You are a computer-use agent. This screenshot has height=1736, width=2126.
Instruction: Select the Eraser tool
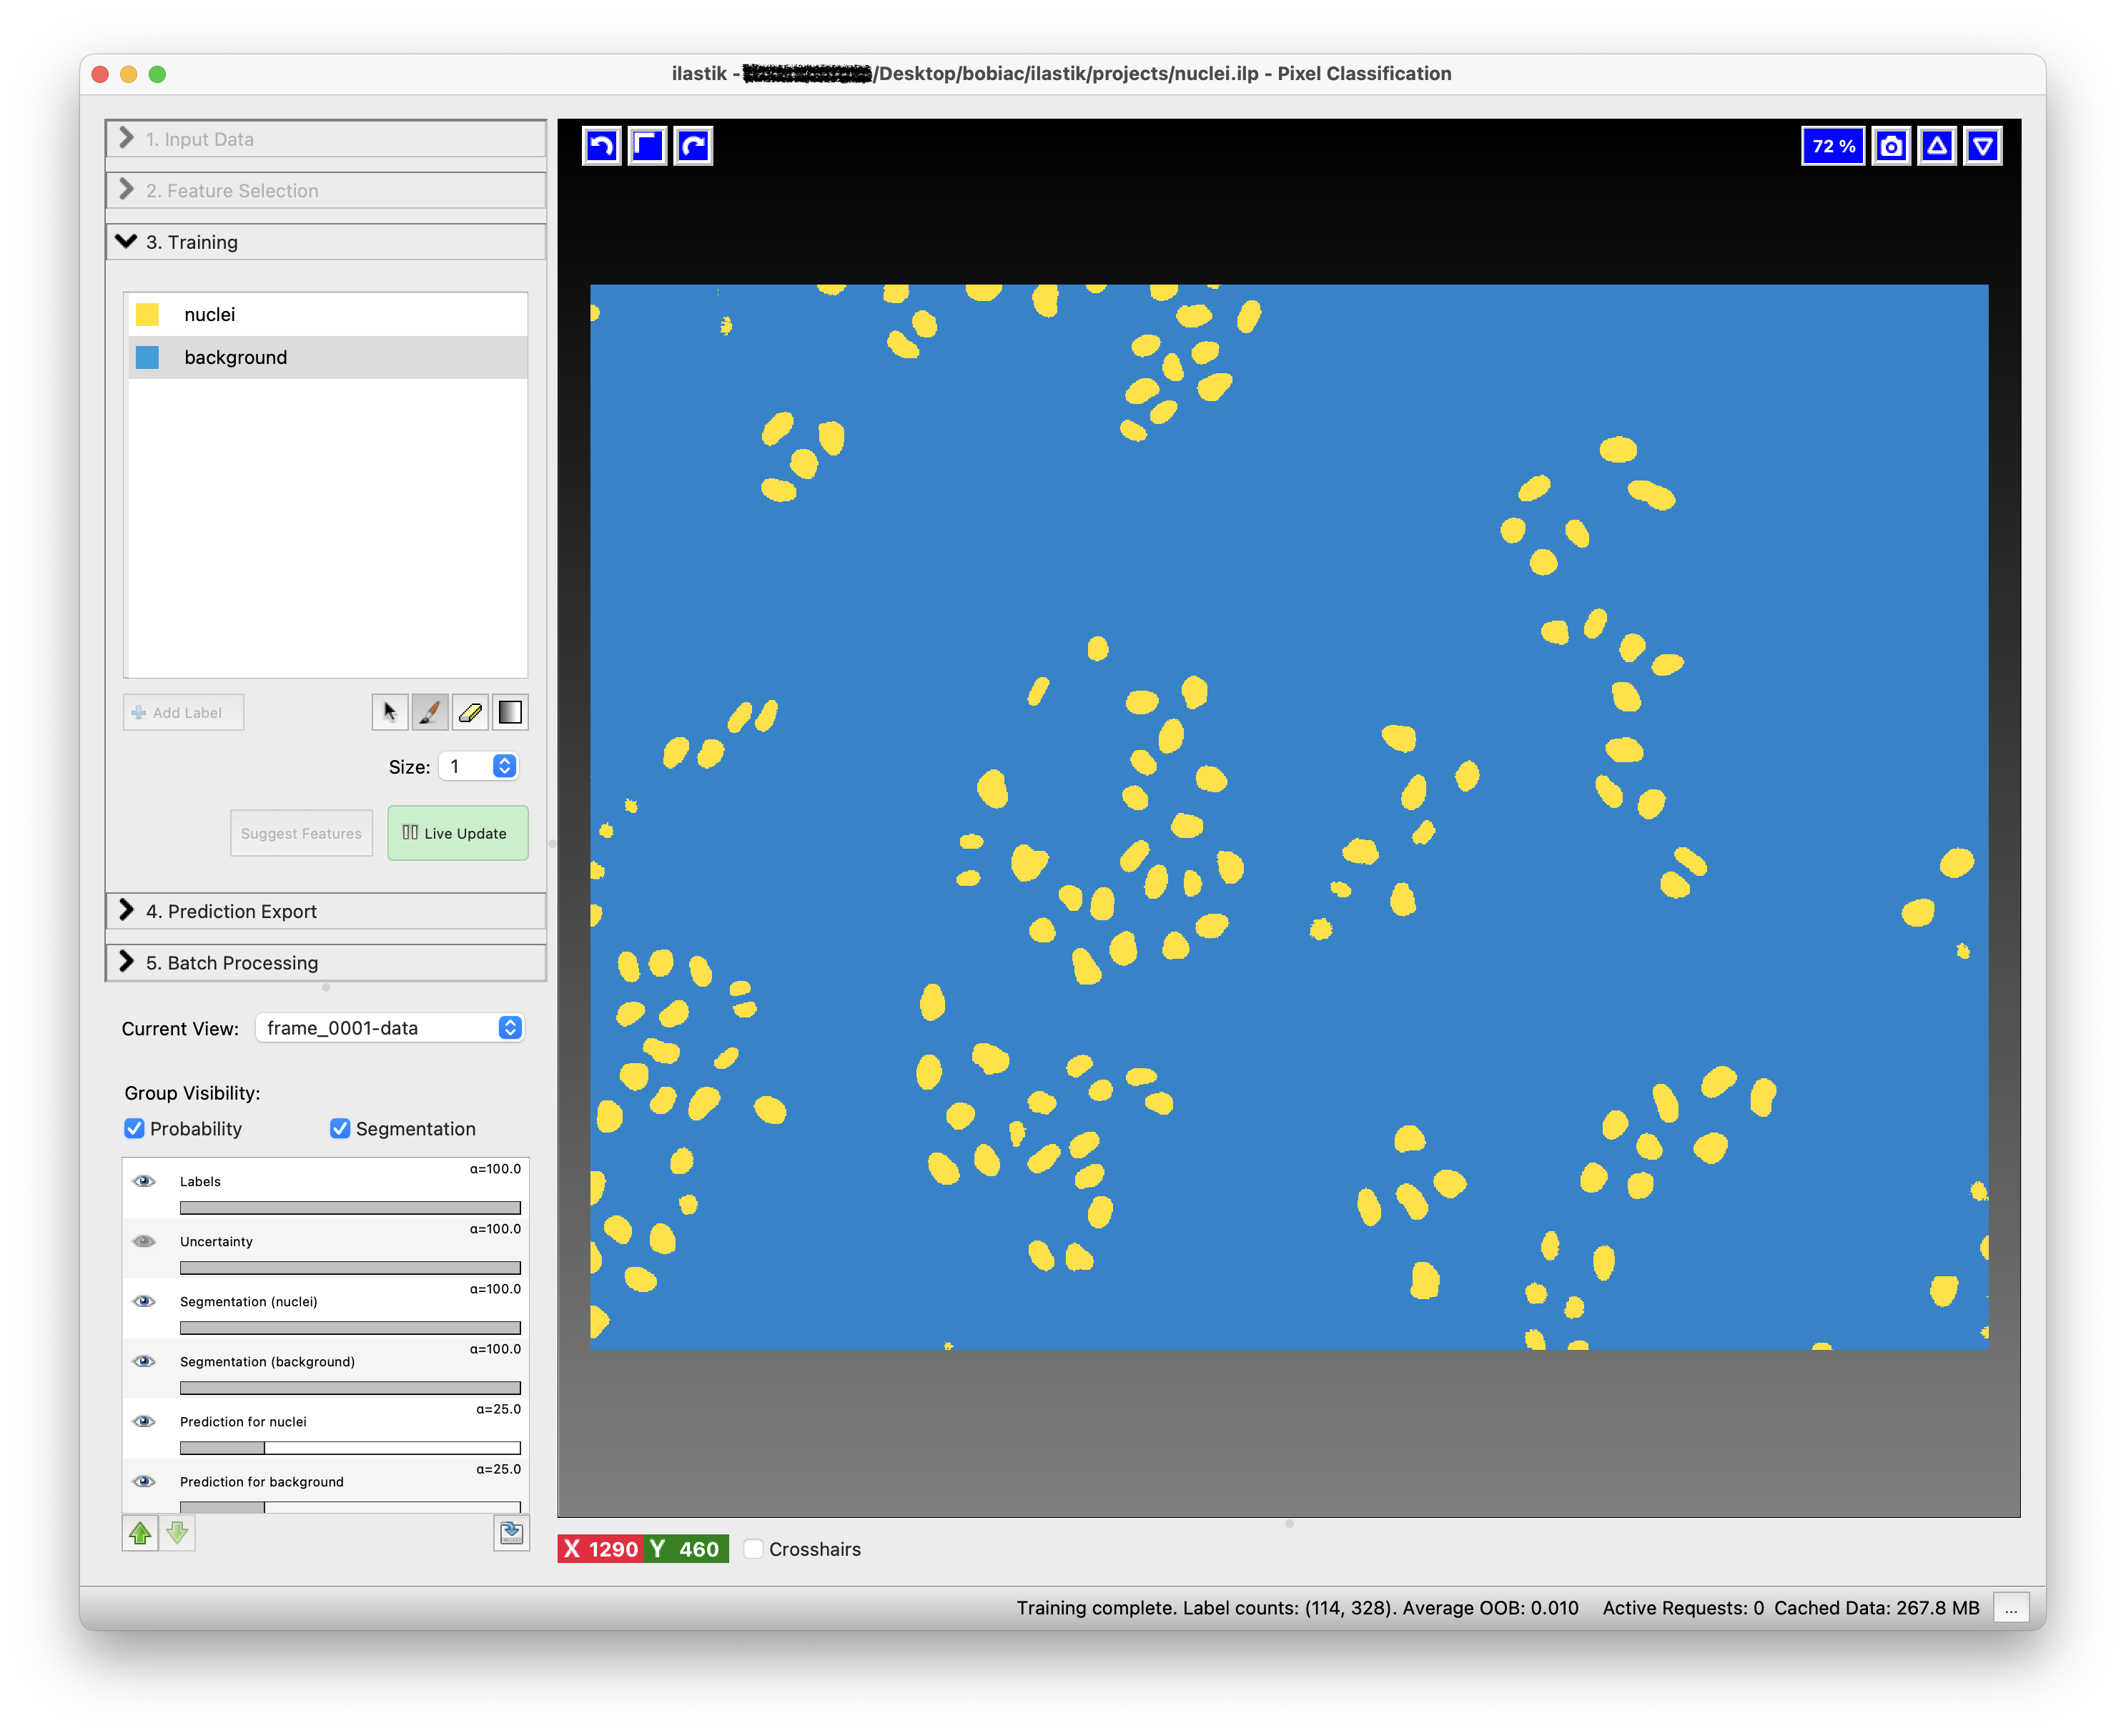tap(470, 712)
